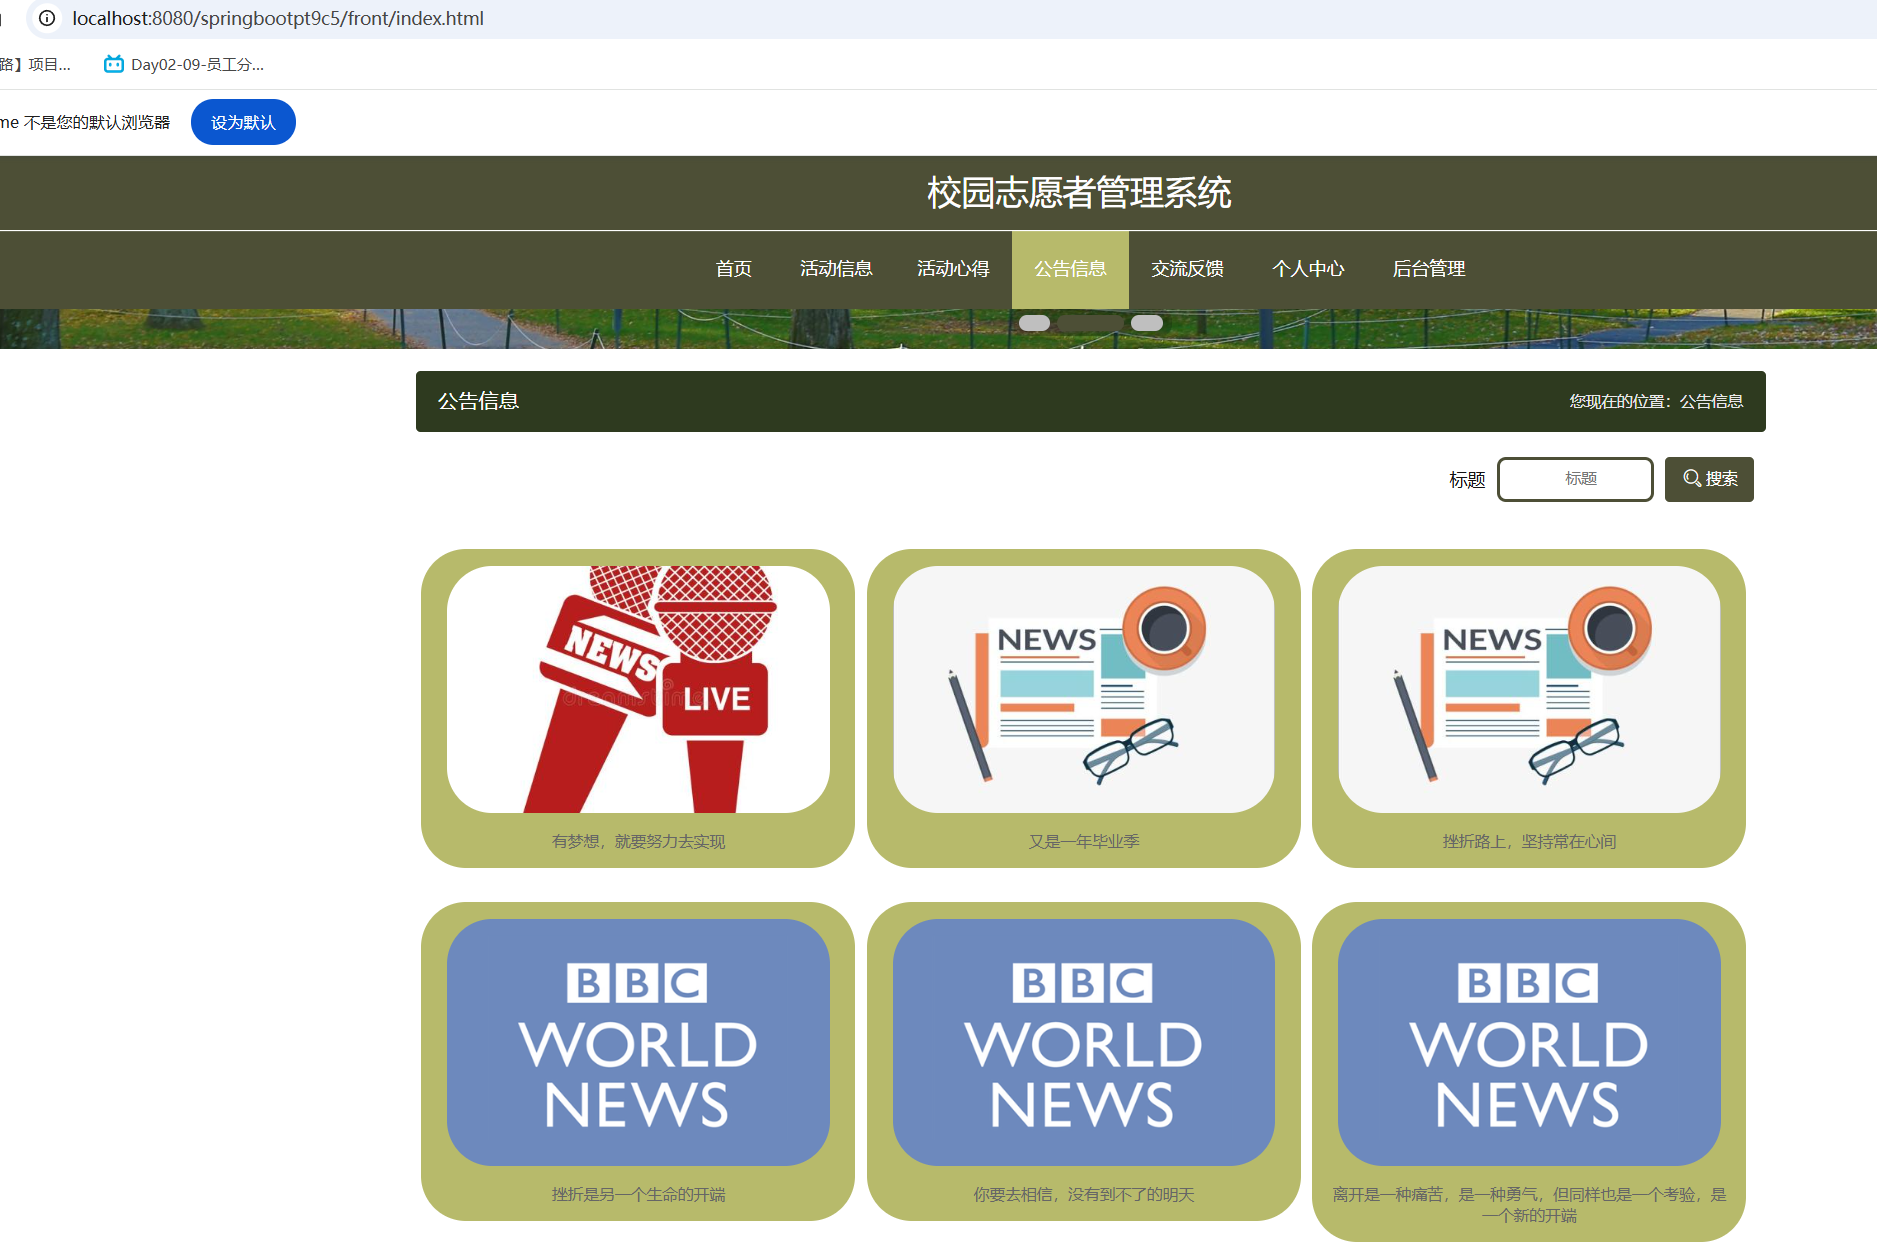Click the magnifier icon in search button

coord(1692,478)
